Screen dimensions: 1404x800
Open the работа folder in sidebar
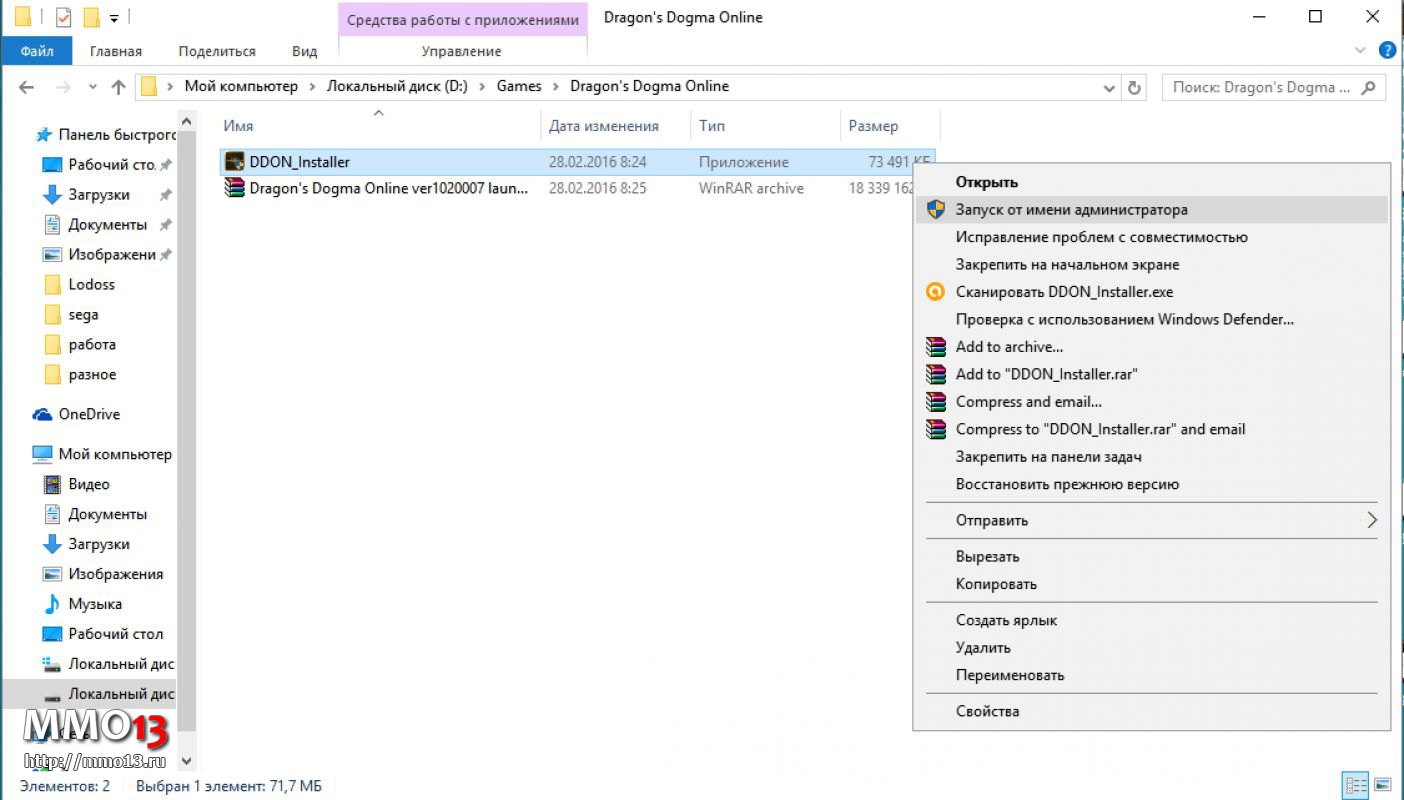[92, 344]
